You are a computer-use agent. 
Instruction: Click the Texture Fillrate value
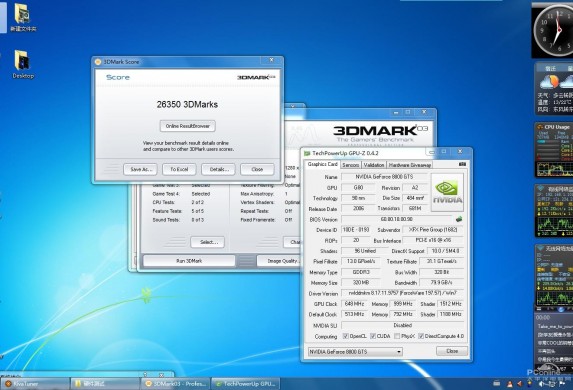tap(441, 261)
